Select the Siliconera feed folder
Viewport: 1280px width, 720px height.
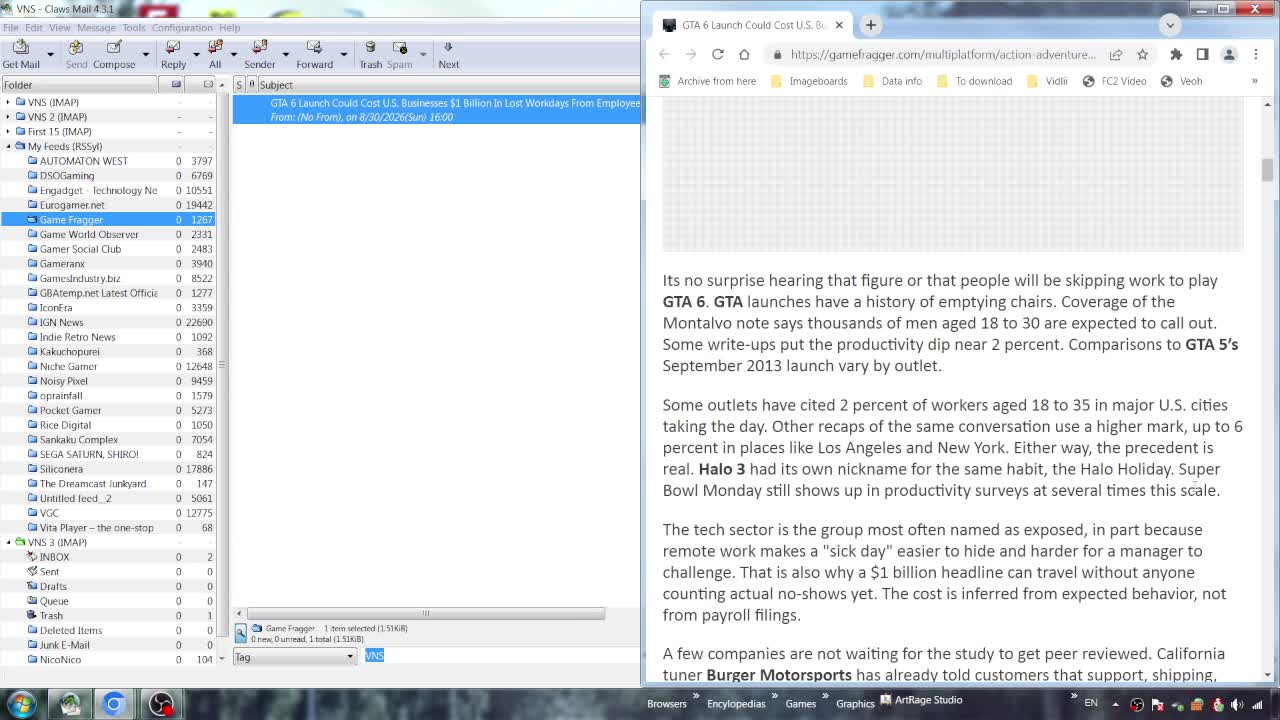tap(108, 469)
